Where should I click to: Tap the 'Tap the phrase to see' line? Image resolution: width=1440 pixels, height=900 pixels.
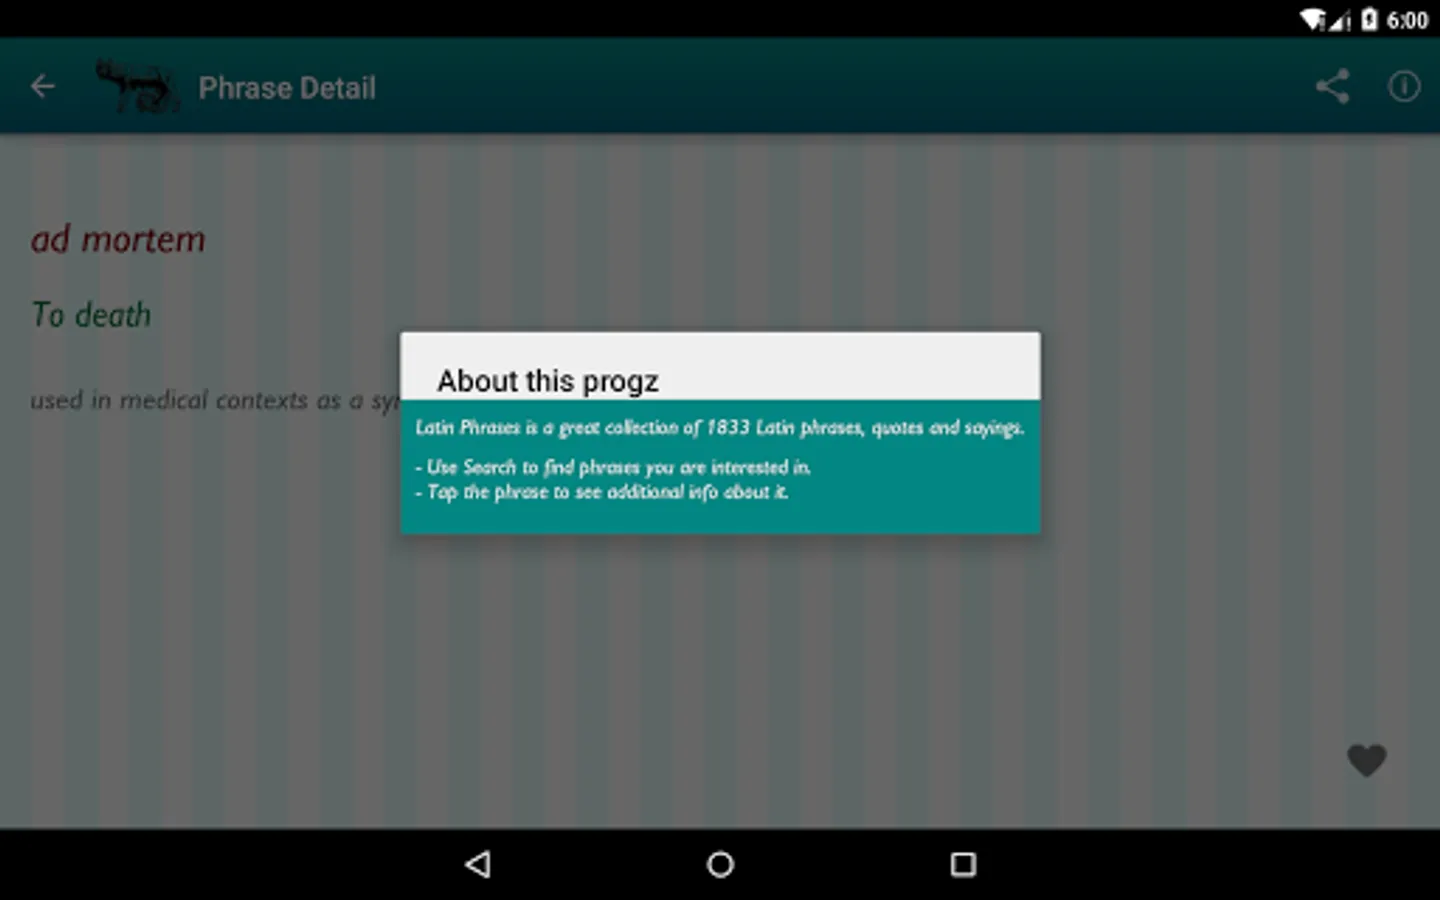pos(602,492)
